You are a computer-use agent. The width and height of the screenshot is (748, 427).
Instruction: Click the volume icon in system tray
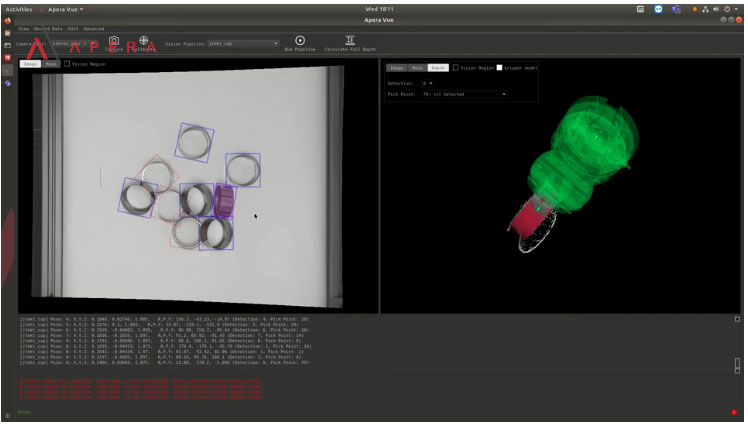[715, 9]
